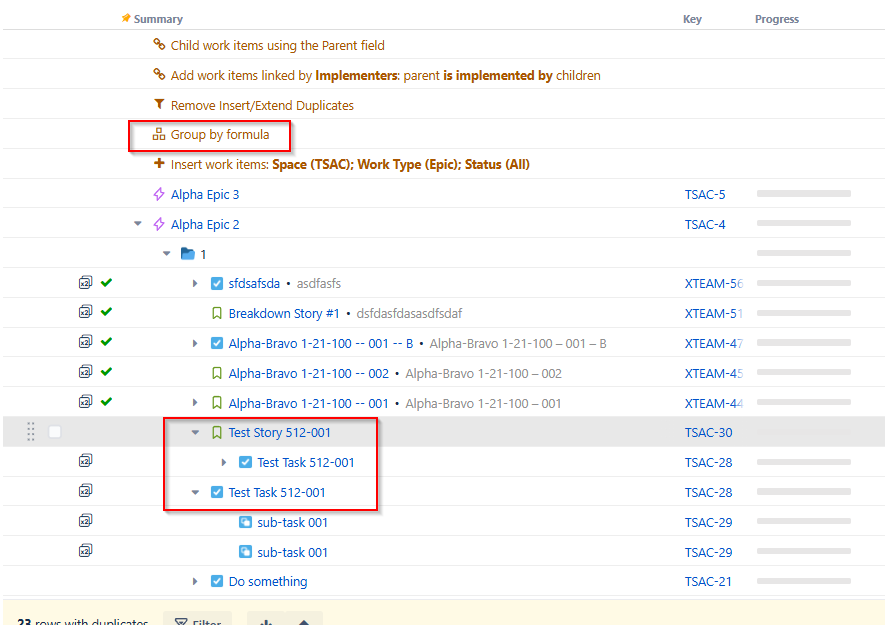The width and height of the screenshot is (885, 625).
Task: Expand the XTEAM-44 Alpha-Bravo 001 story row
Action: click(x=195, y=403)
